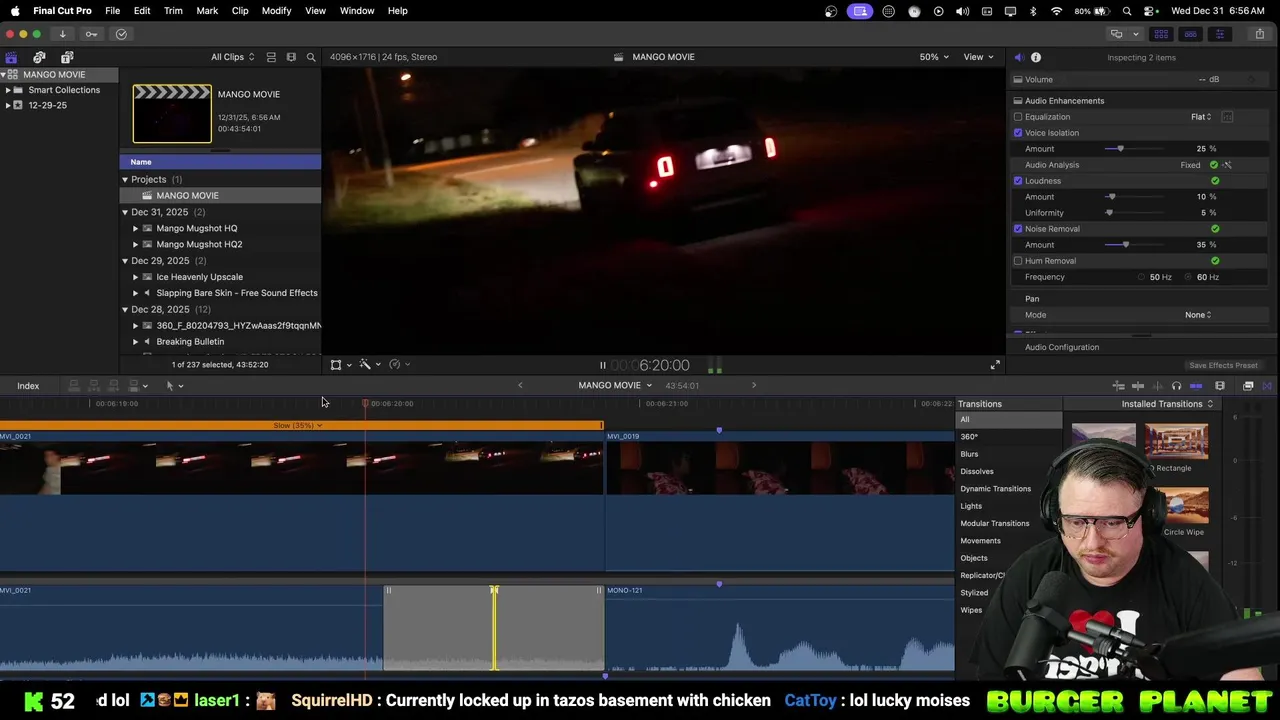
Task: Open the Trim menu
Action: tap(173, 10)
